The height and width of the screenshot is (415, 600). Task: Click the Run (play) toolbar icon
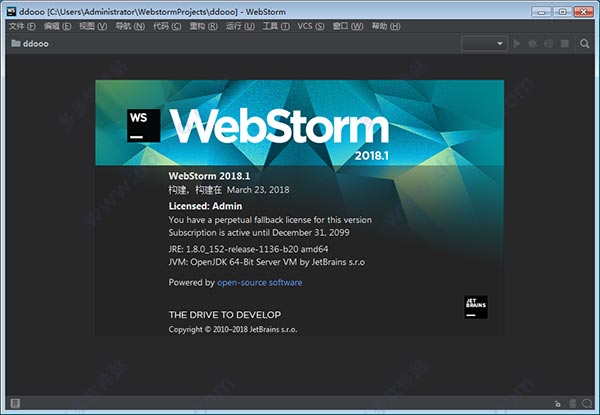pos(517,44)
